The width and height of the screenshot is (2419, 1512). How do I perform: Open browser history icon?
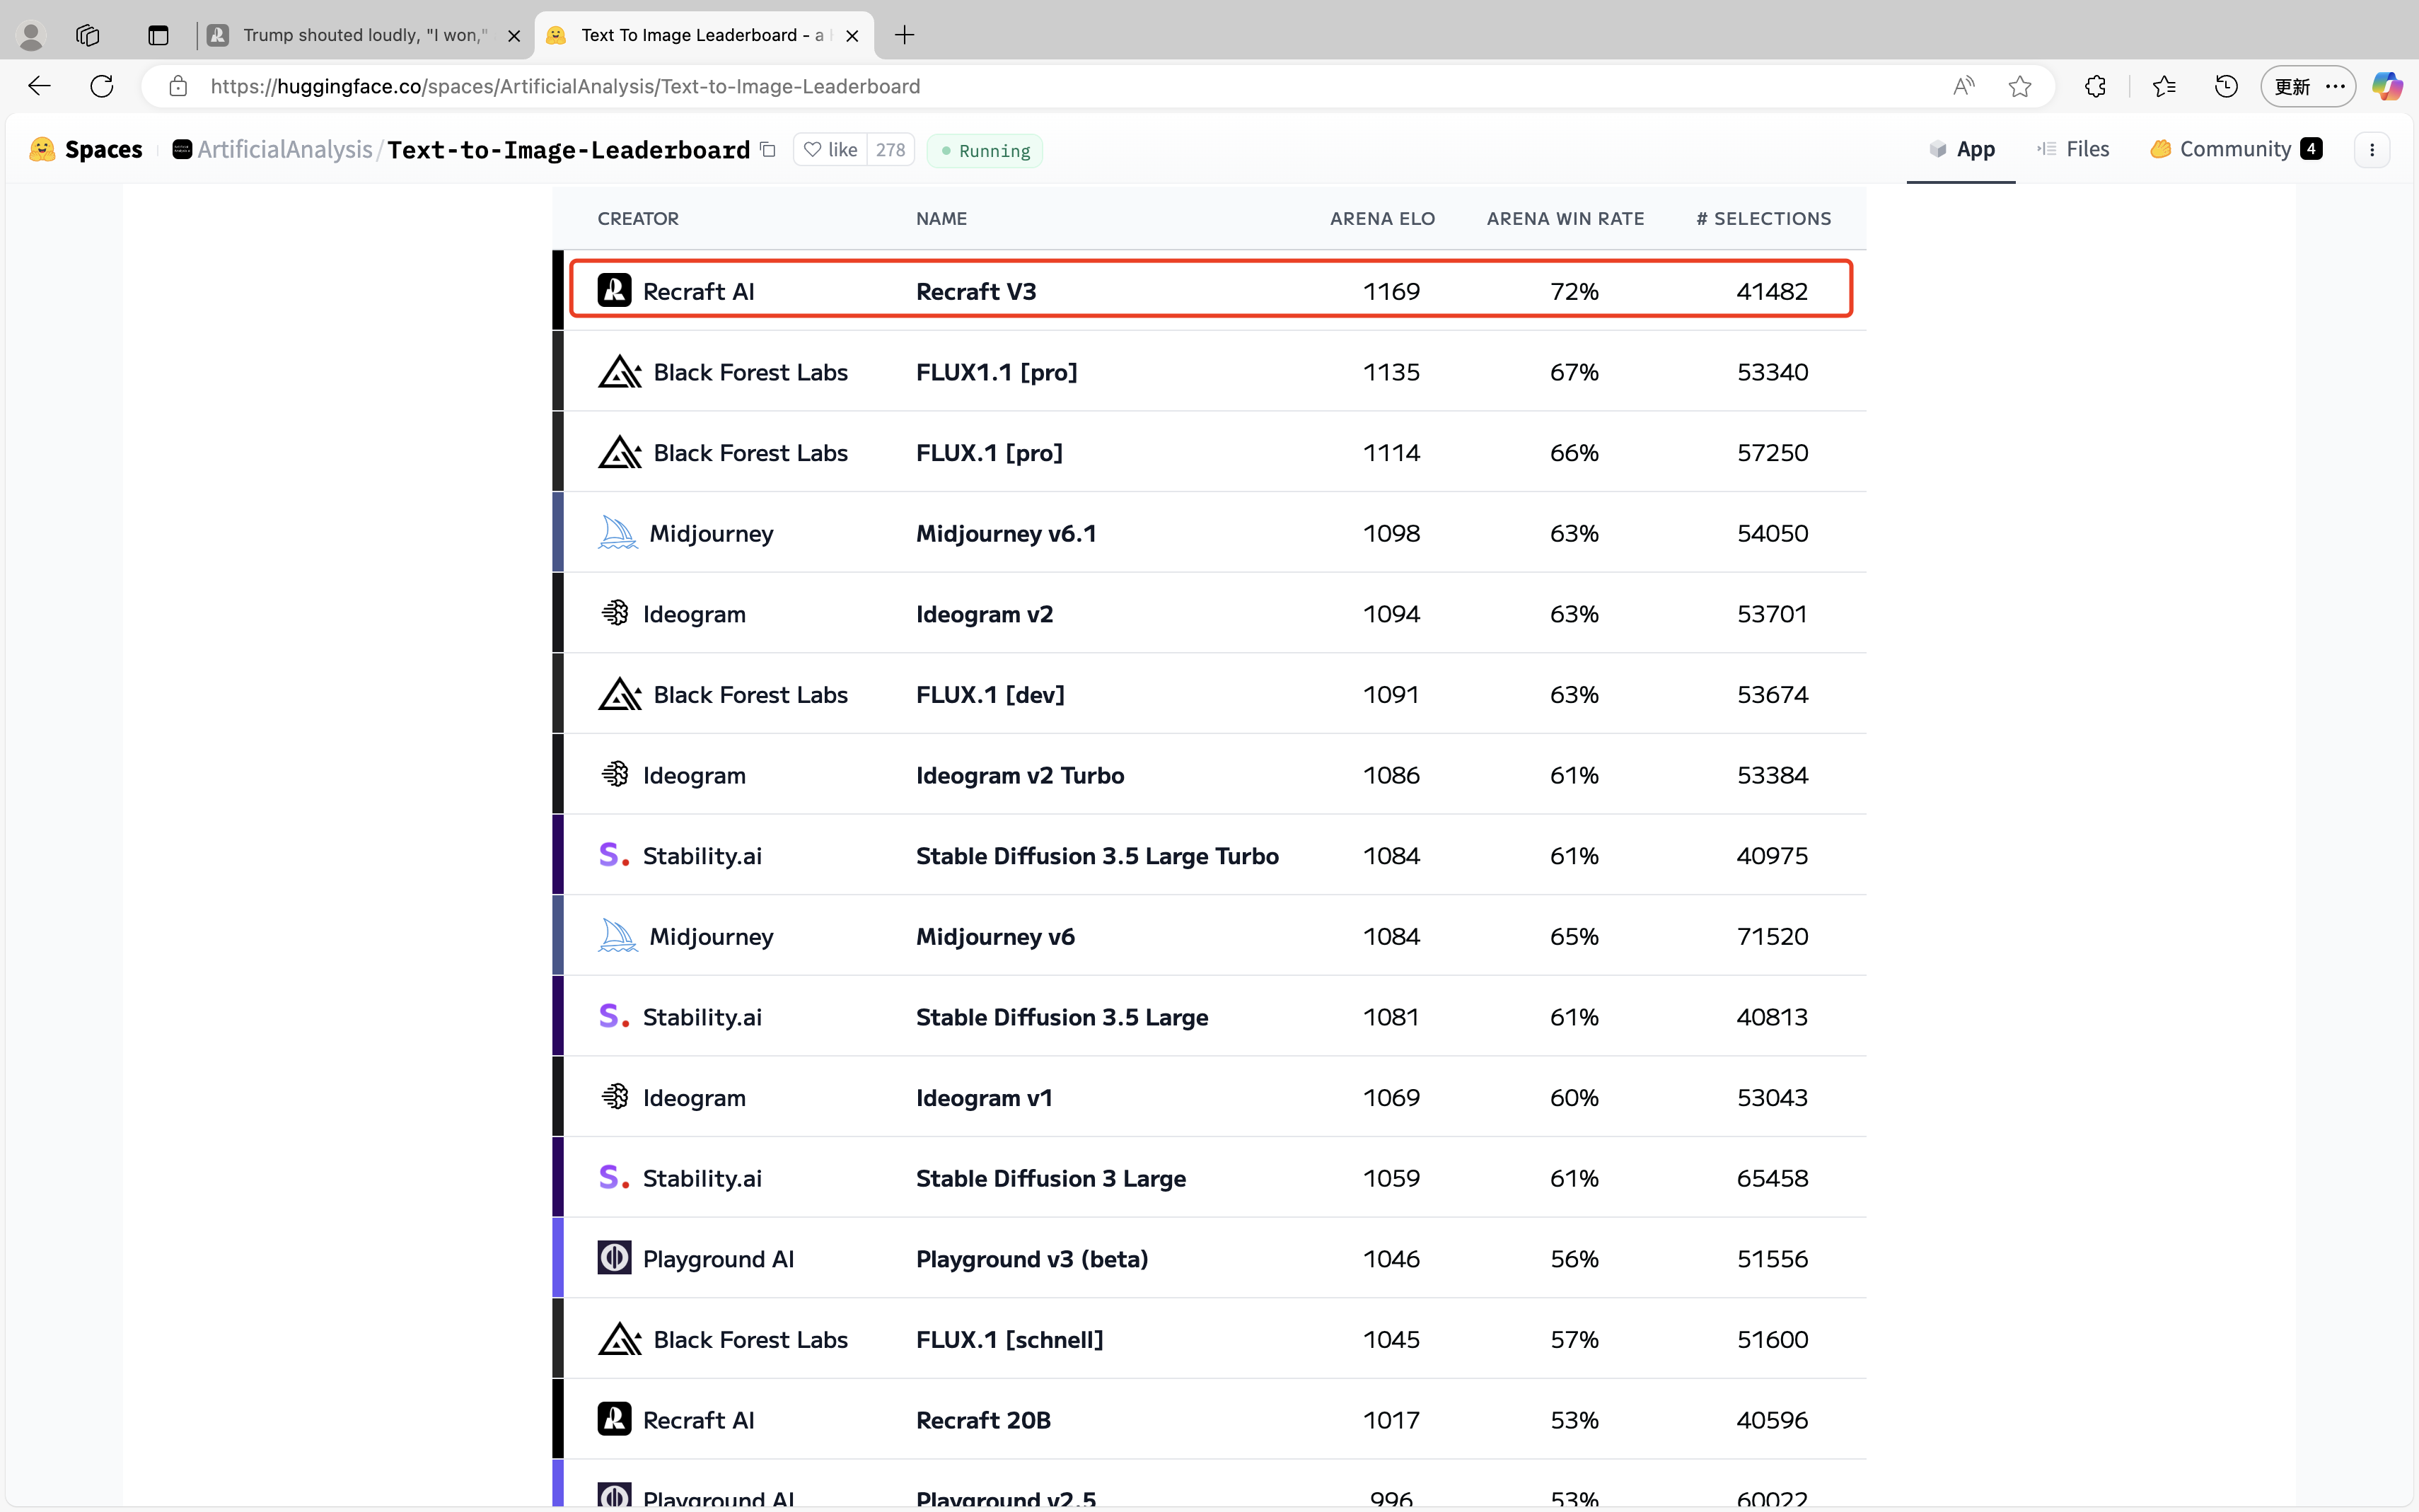[x=2226, y=86]
